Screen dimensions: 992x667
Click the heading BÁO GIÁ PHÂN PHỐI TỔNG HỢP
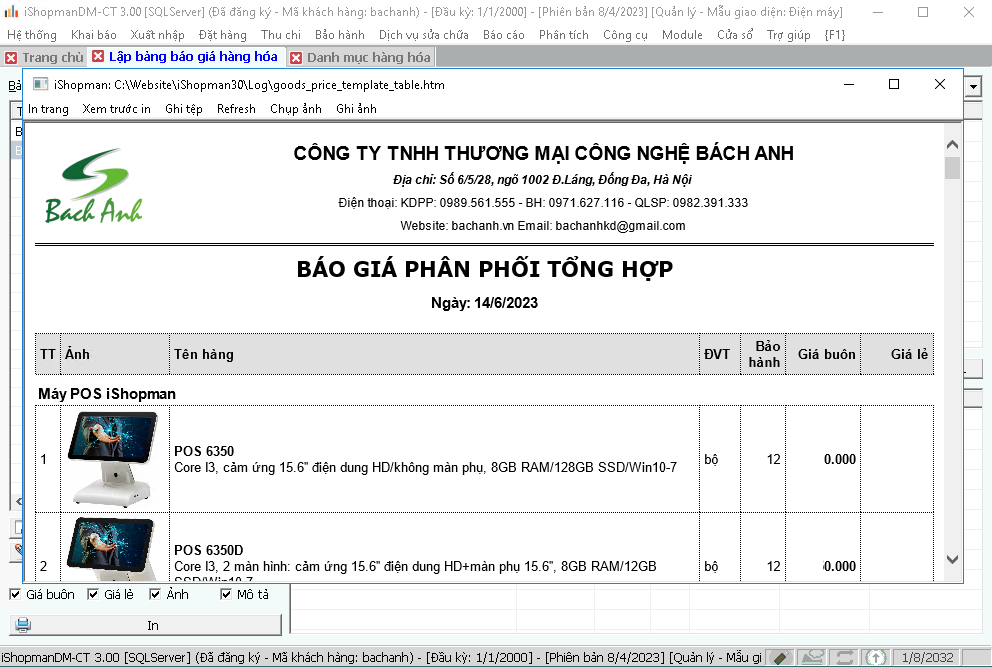click(x=485, y=269)
